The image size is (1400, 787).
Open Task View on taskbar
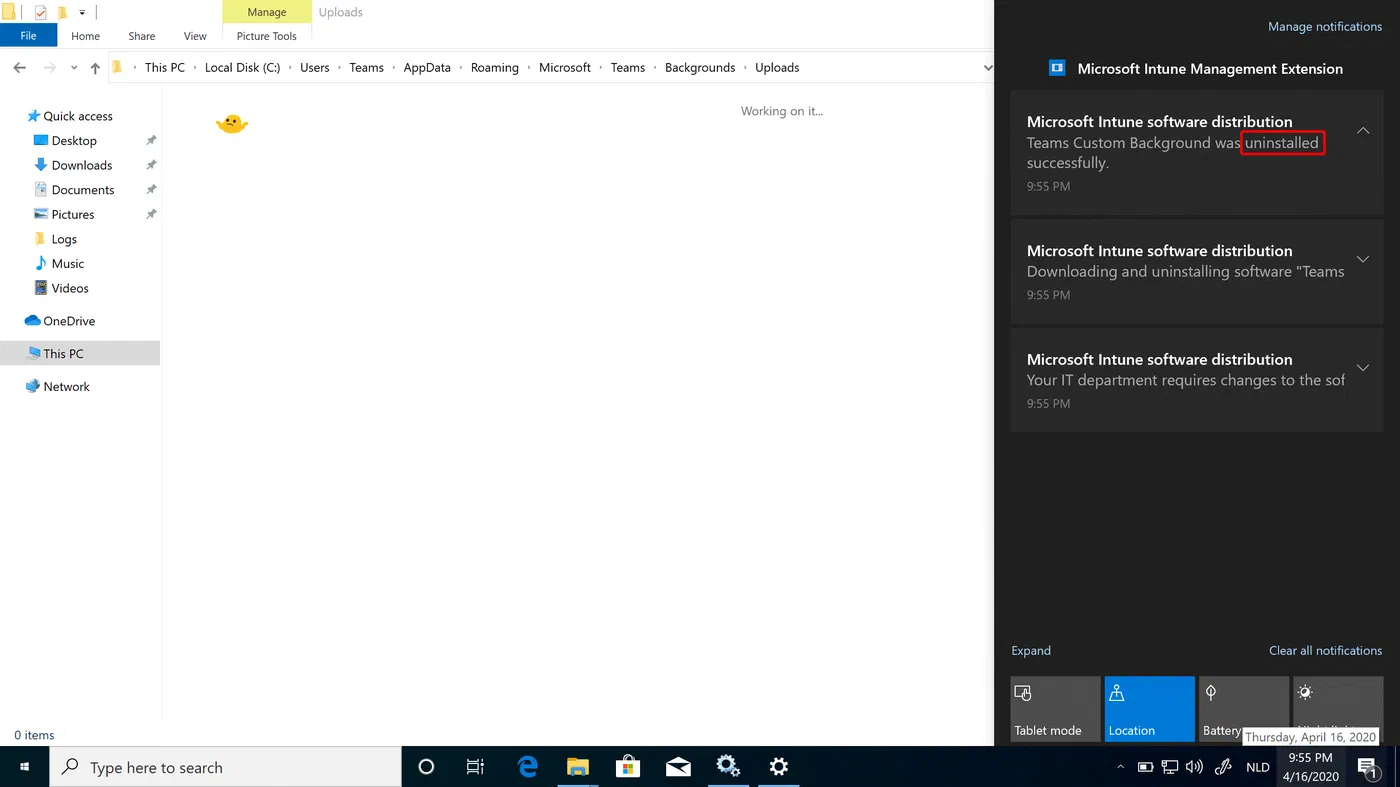click(x=475, y=767)
